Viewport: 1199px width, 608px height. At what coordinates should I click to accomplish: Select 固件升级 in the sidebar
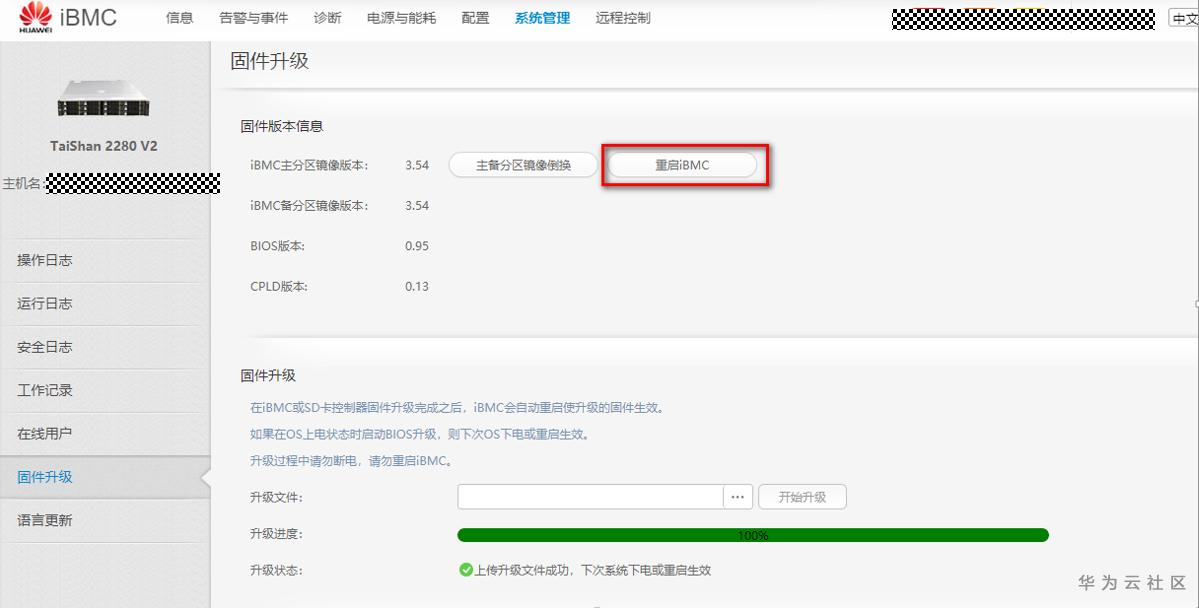[106, 477]
